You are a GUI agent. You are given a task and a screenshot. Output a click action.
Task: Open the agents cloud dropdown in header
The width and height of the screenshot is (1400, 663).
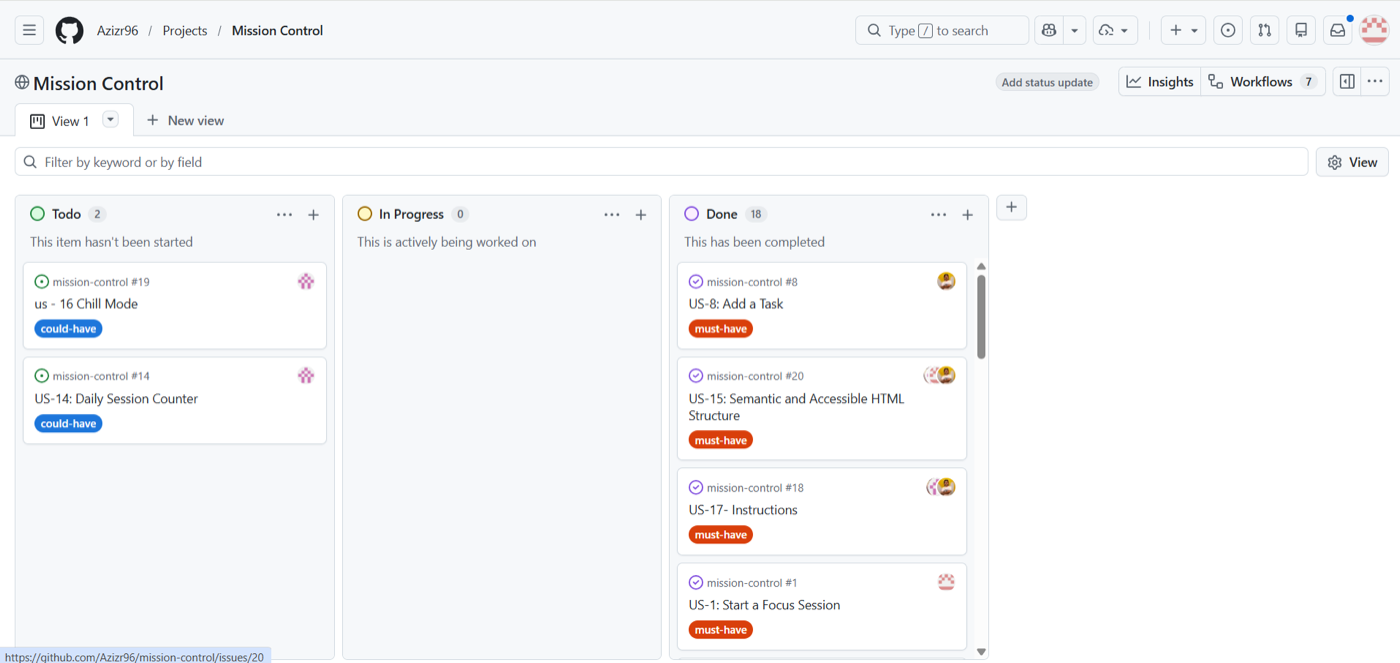tap(1115, 30)
